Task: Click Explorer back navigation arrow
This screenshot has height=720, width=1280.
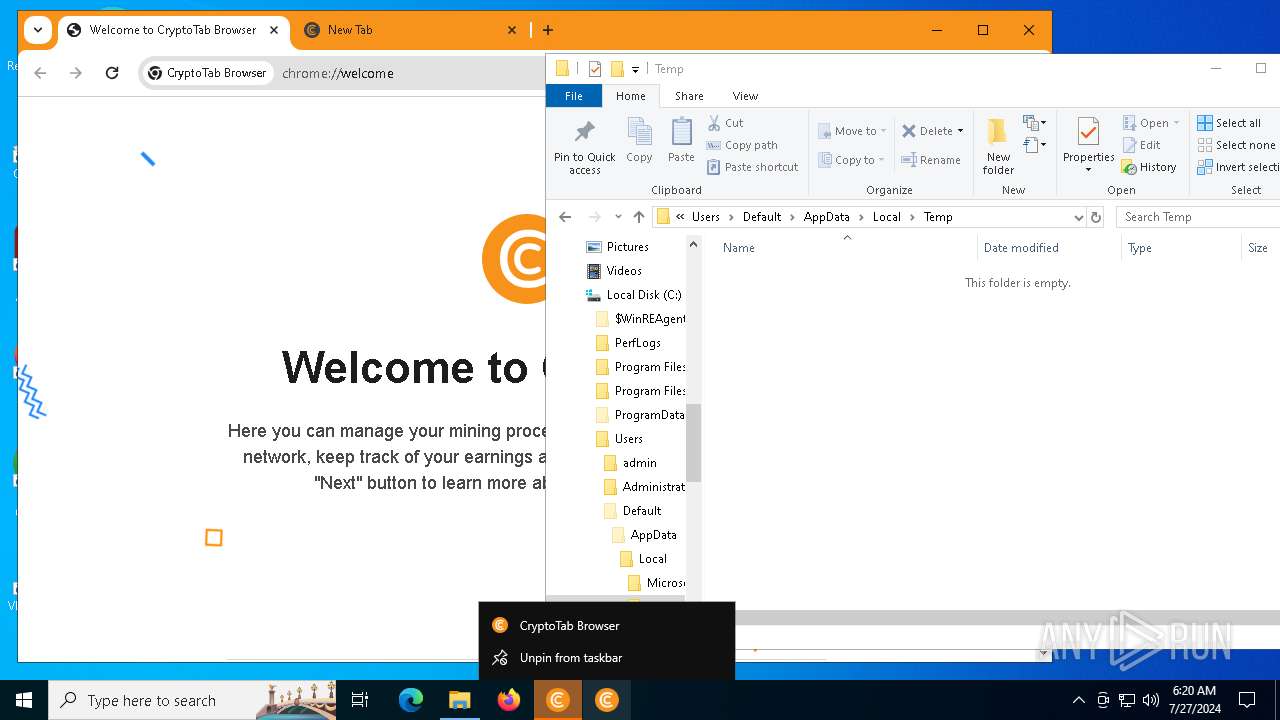Action: [565, 217]
